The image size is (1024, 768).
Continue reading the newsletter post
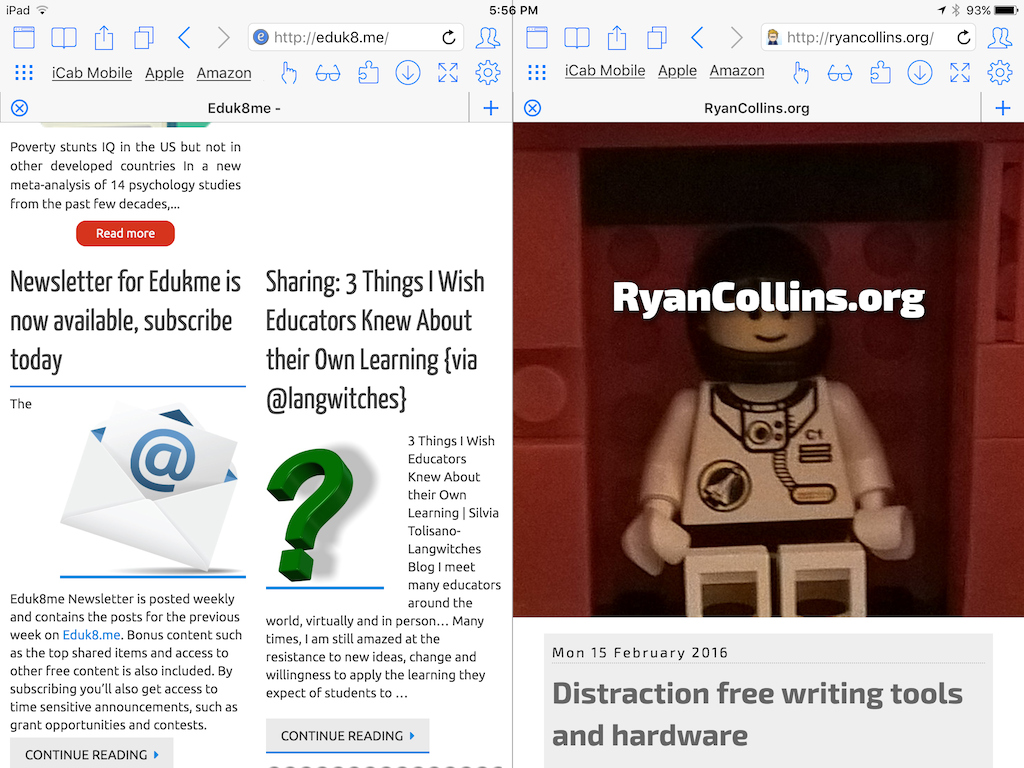point(91,754)
